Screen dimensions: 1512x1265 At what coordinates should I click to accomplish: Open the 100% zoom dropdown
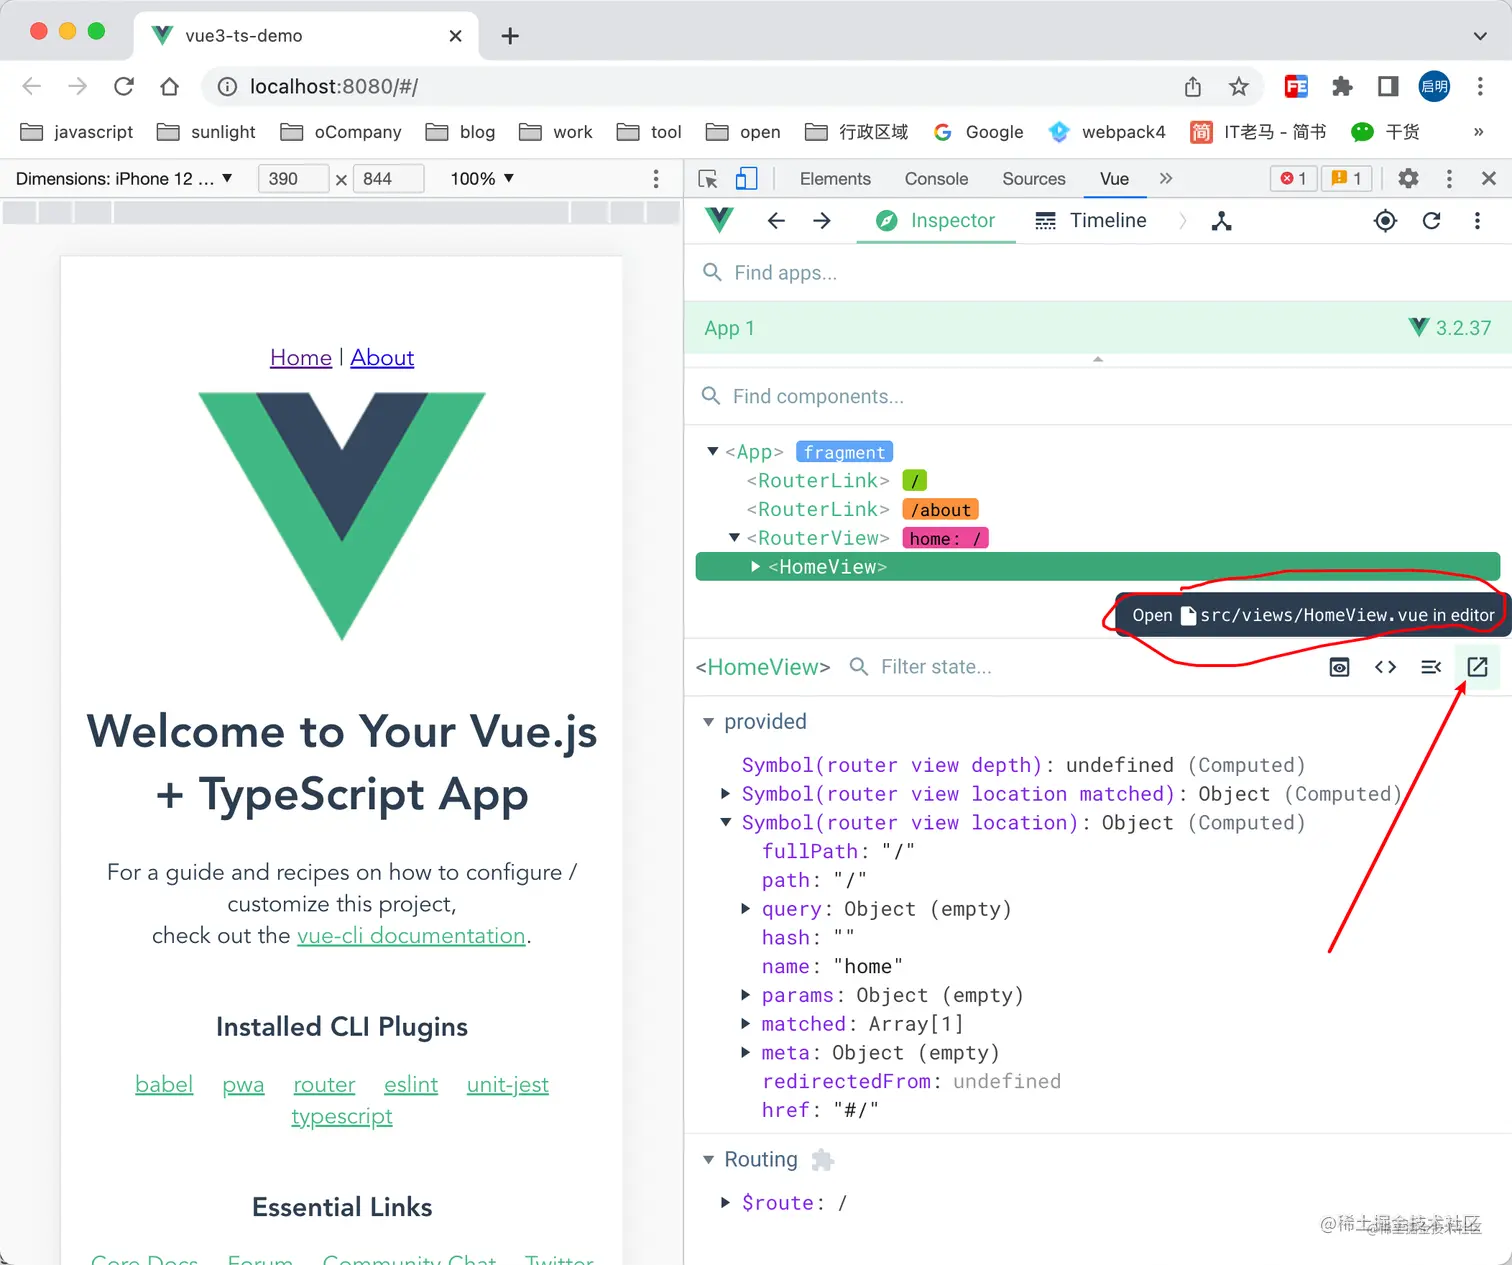click(482, 179)
